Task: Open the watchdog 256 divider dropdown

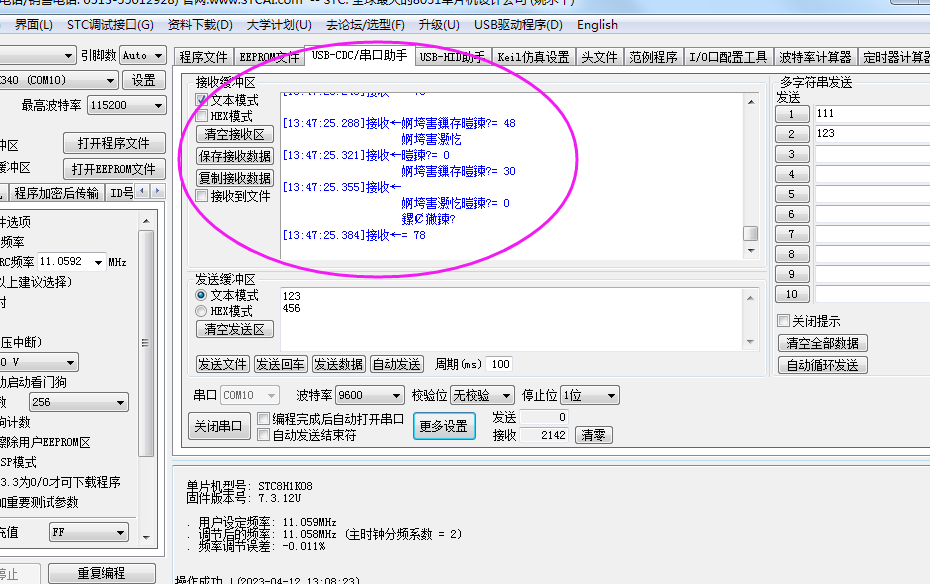Action: click(79, 402)
